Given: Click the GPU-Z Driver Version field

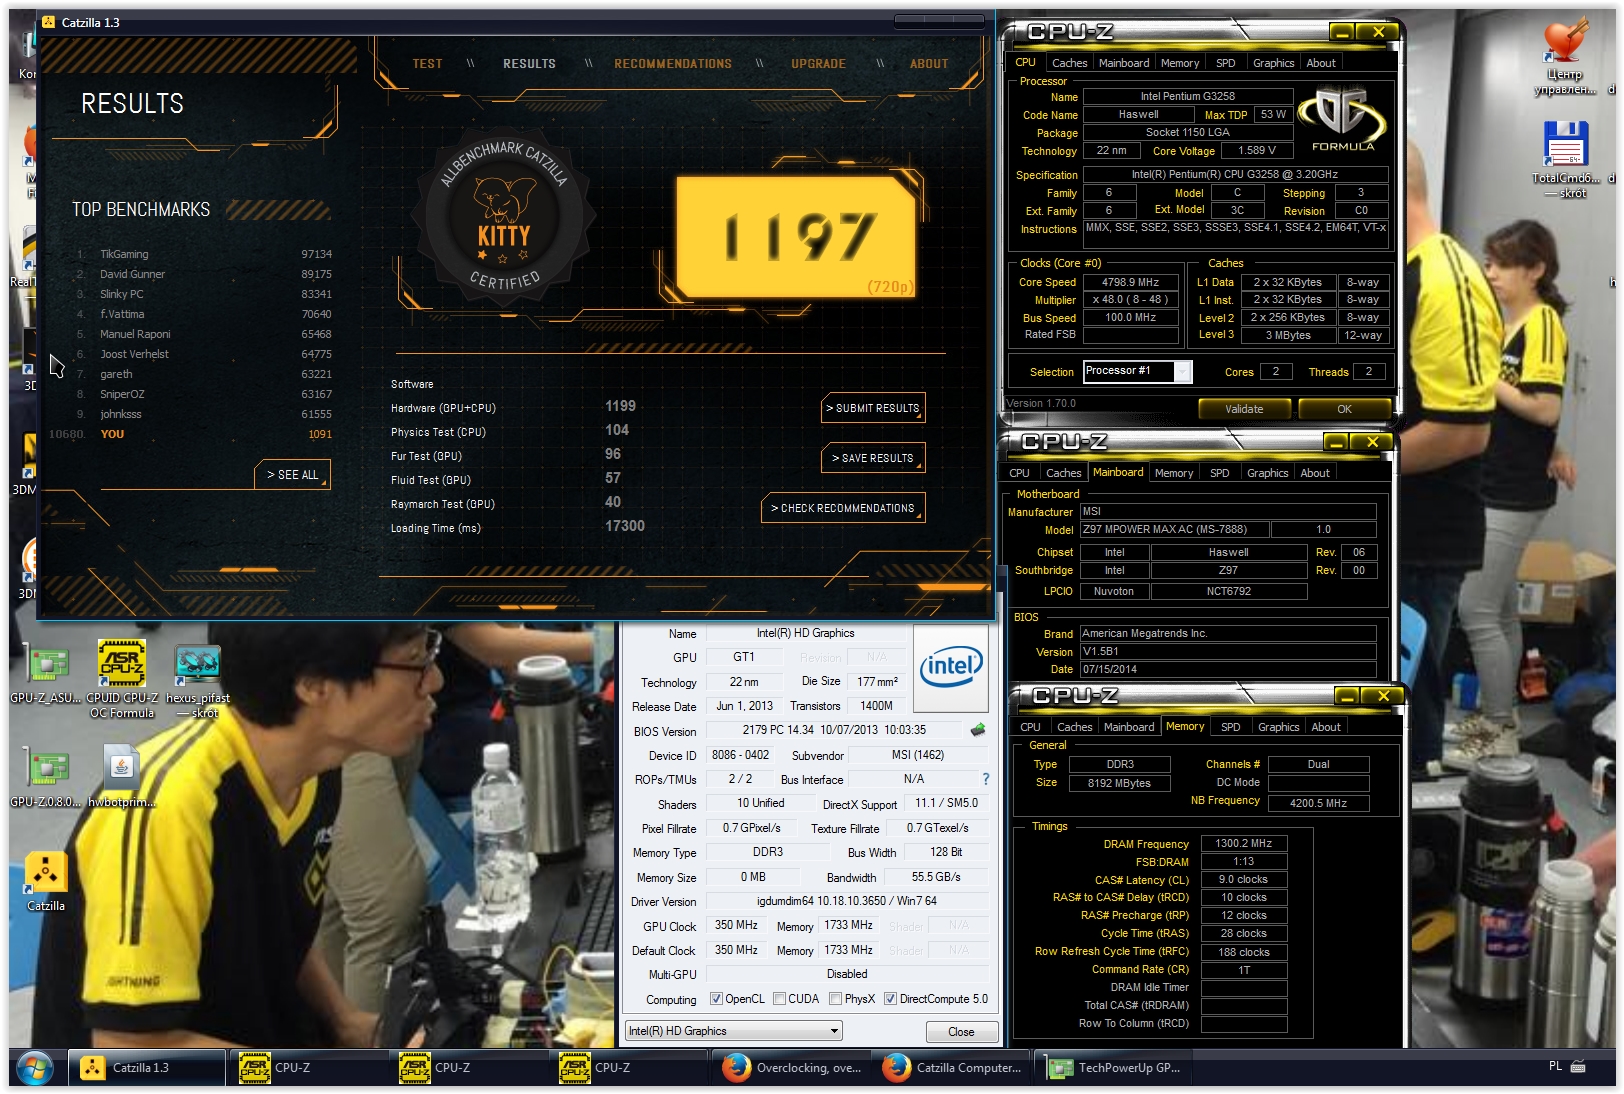Looking at the screenshot, I should pyautogui.click(x=847, y=901).
